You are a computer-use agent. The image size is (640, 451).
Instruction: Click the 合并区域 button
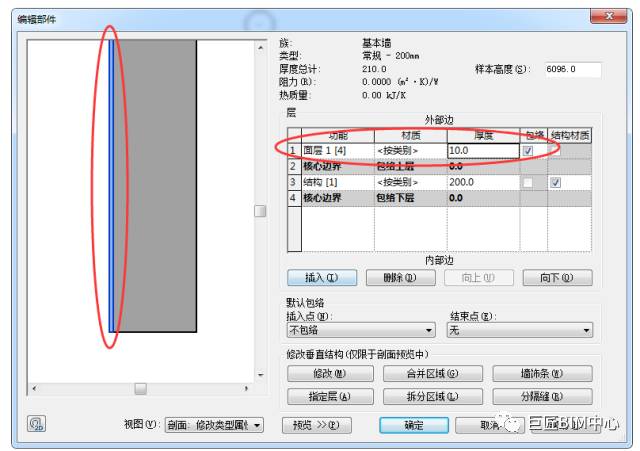433,373
